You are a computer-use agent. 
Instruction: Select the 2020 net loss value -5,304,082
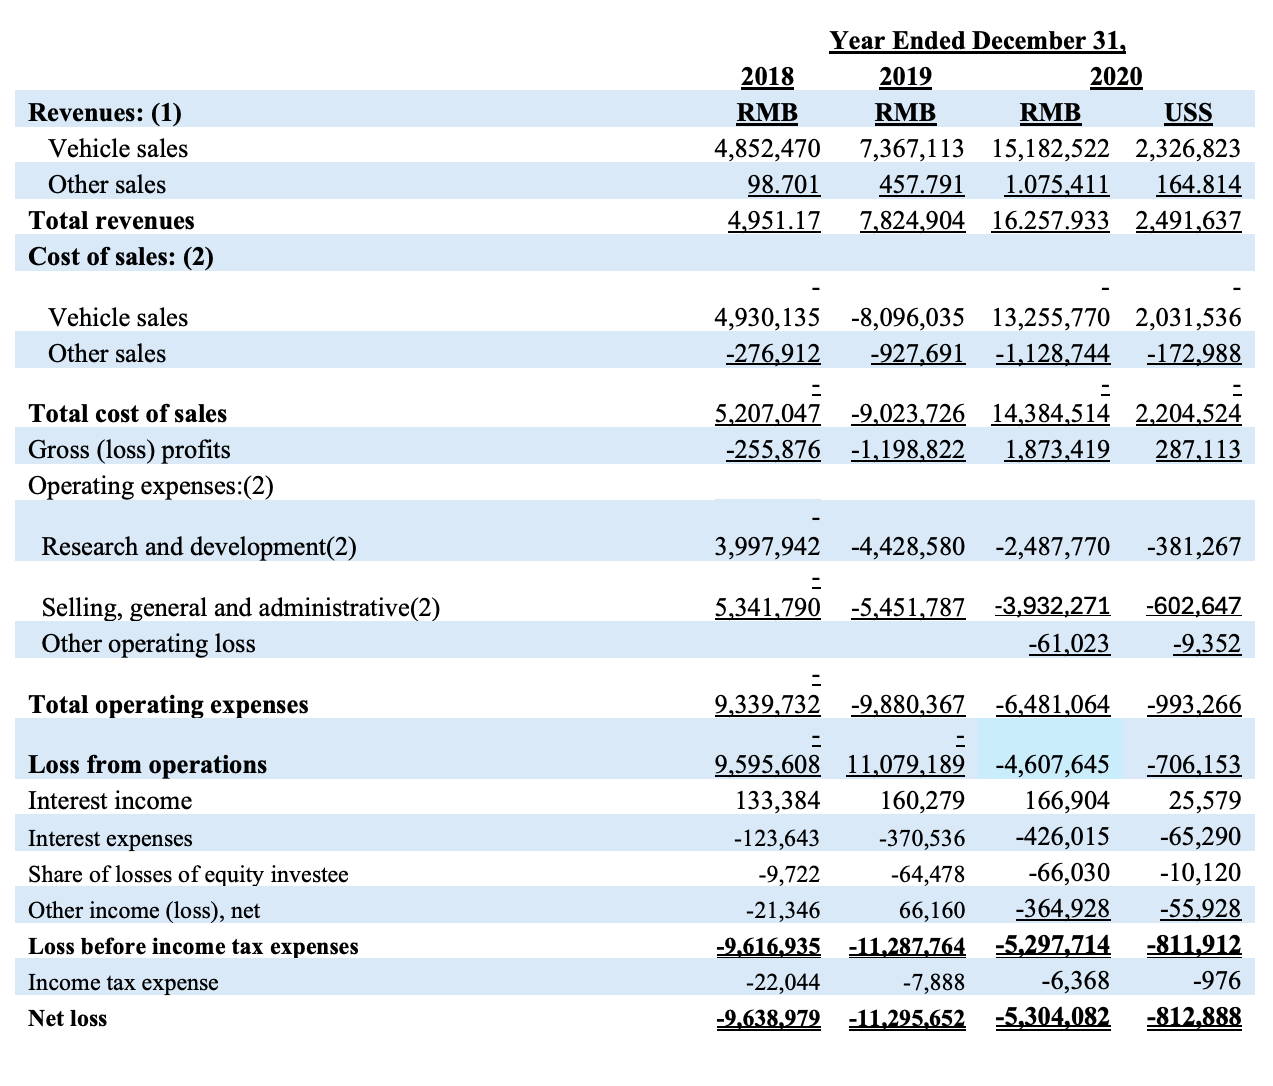point(1052,1018)
